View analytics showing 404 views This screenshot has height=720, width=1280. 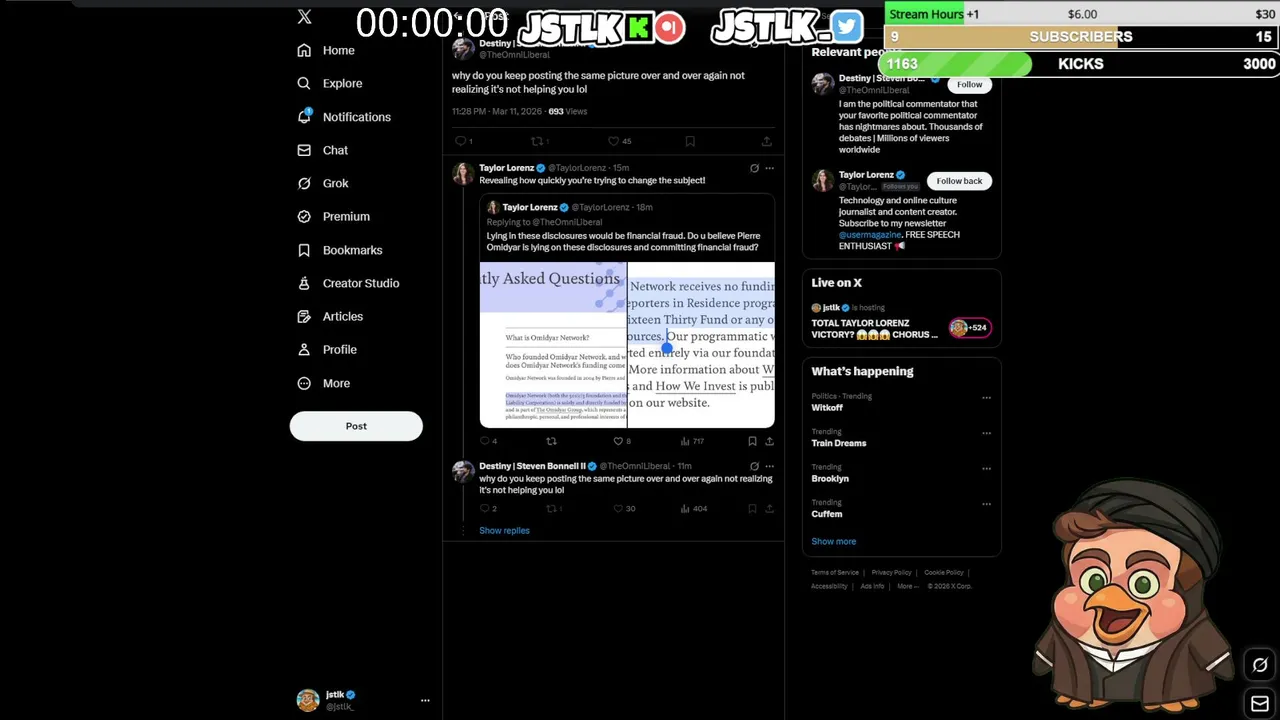(693, 509)
